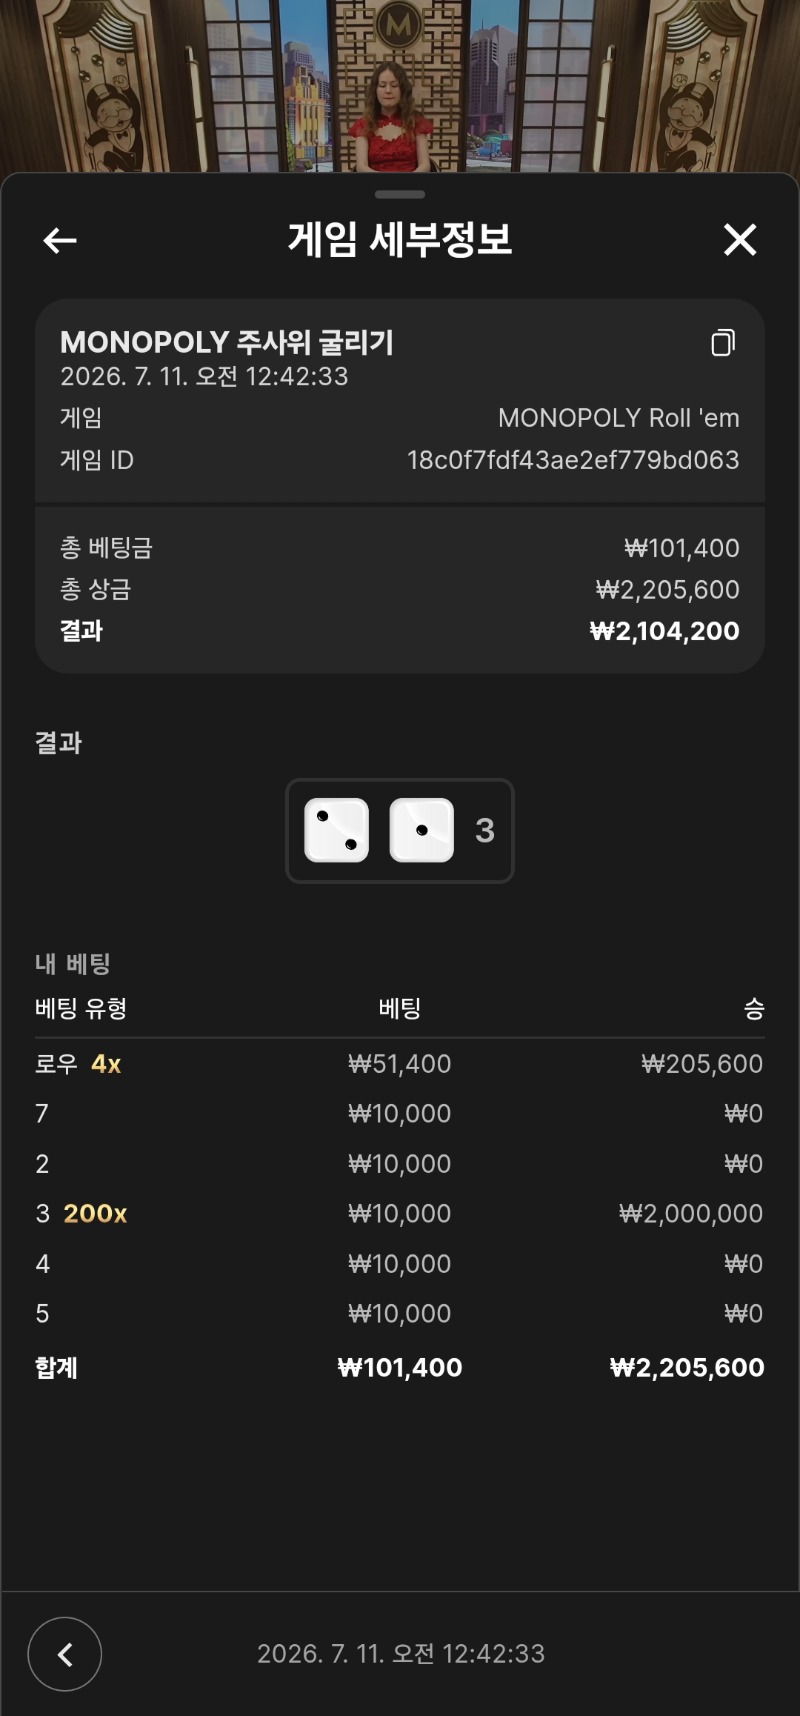800x1716 pixels.
Task: Click the bottom timestamp 오전 12:42:33
Action: (468, 1654)
